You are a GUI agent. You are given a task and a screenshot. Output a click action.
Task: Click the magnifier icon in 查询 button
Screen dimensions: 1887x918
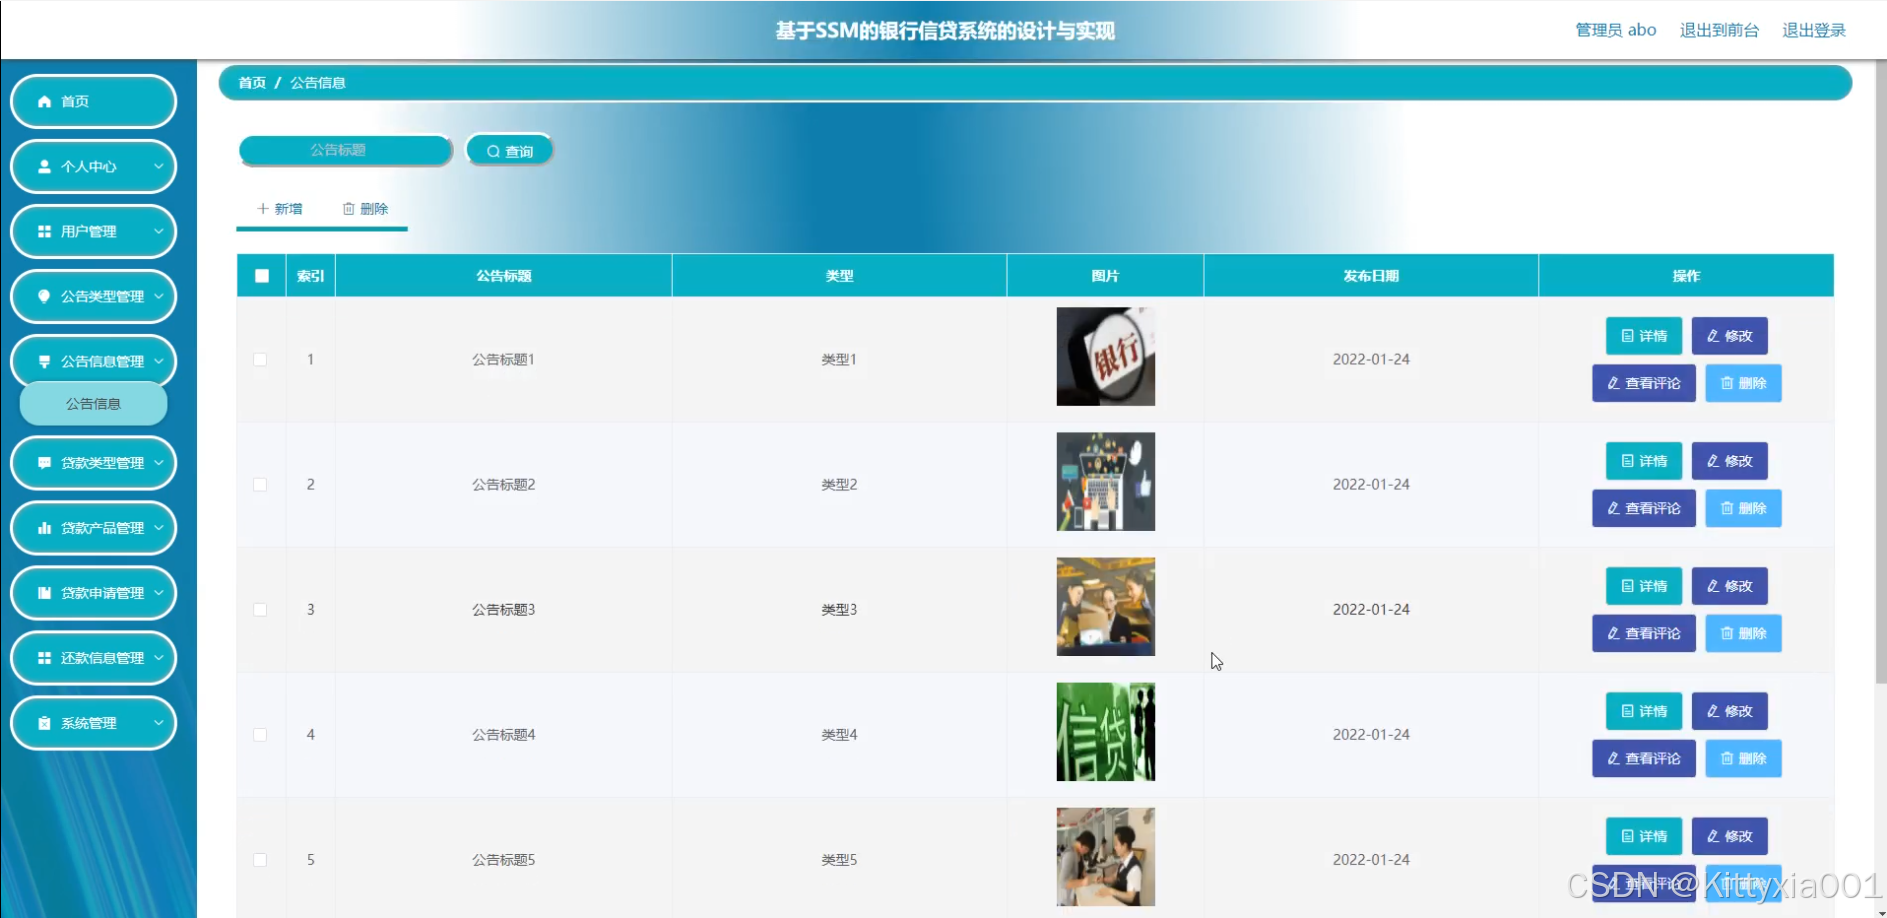coord(493,152)
